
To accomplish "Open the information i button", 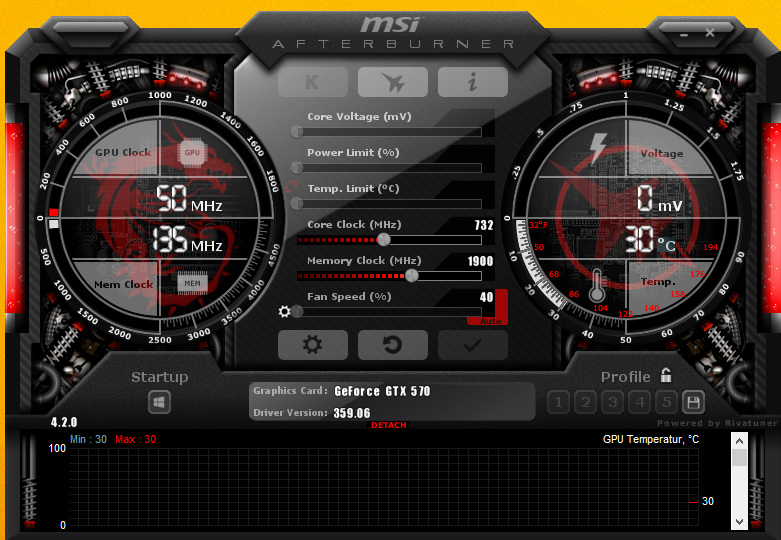I will click(x=473, y=82).
